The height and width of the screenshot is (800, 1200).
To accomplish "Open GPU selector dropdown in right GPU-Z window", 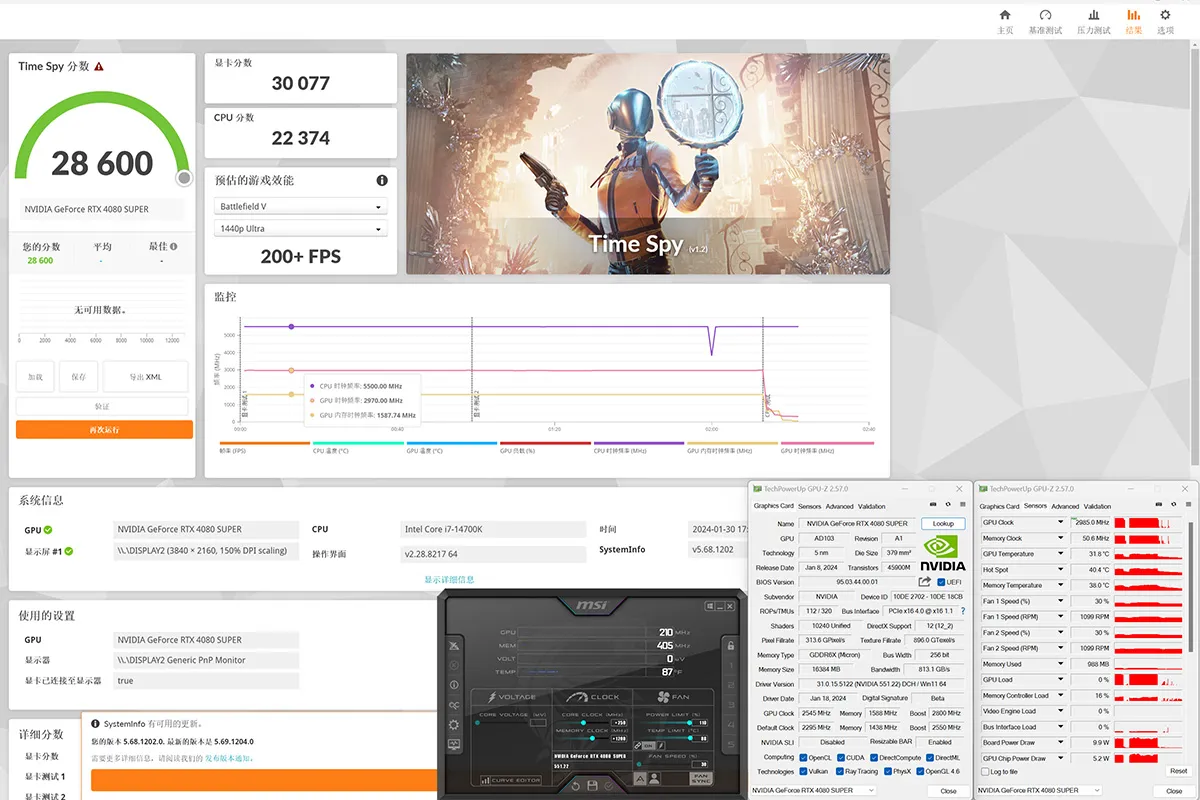I will tap(1039, 790).
